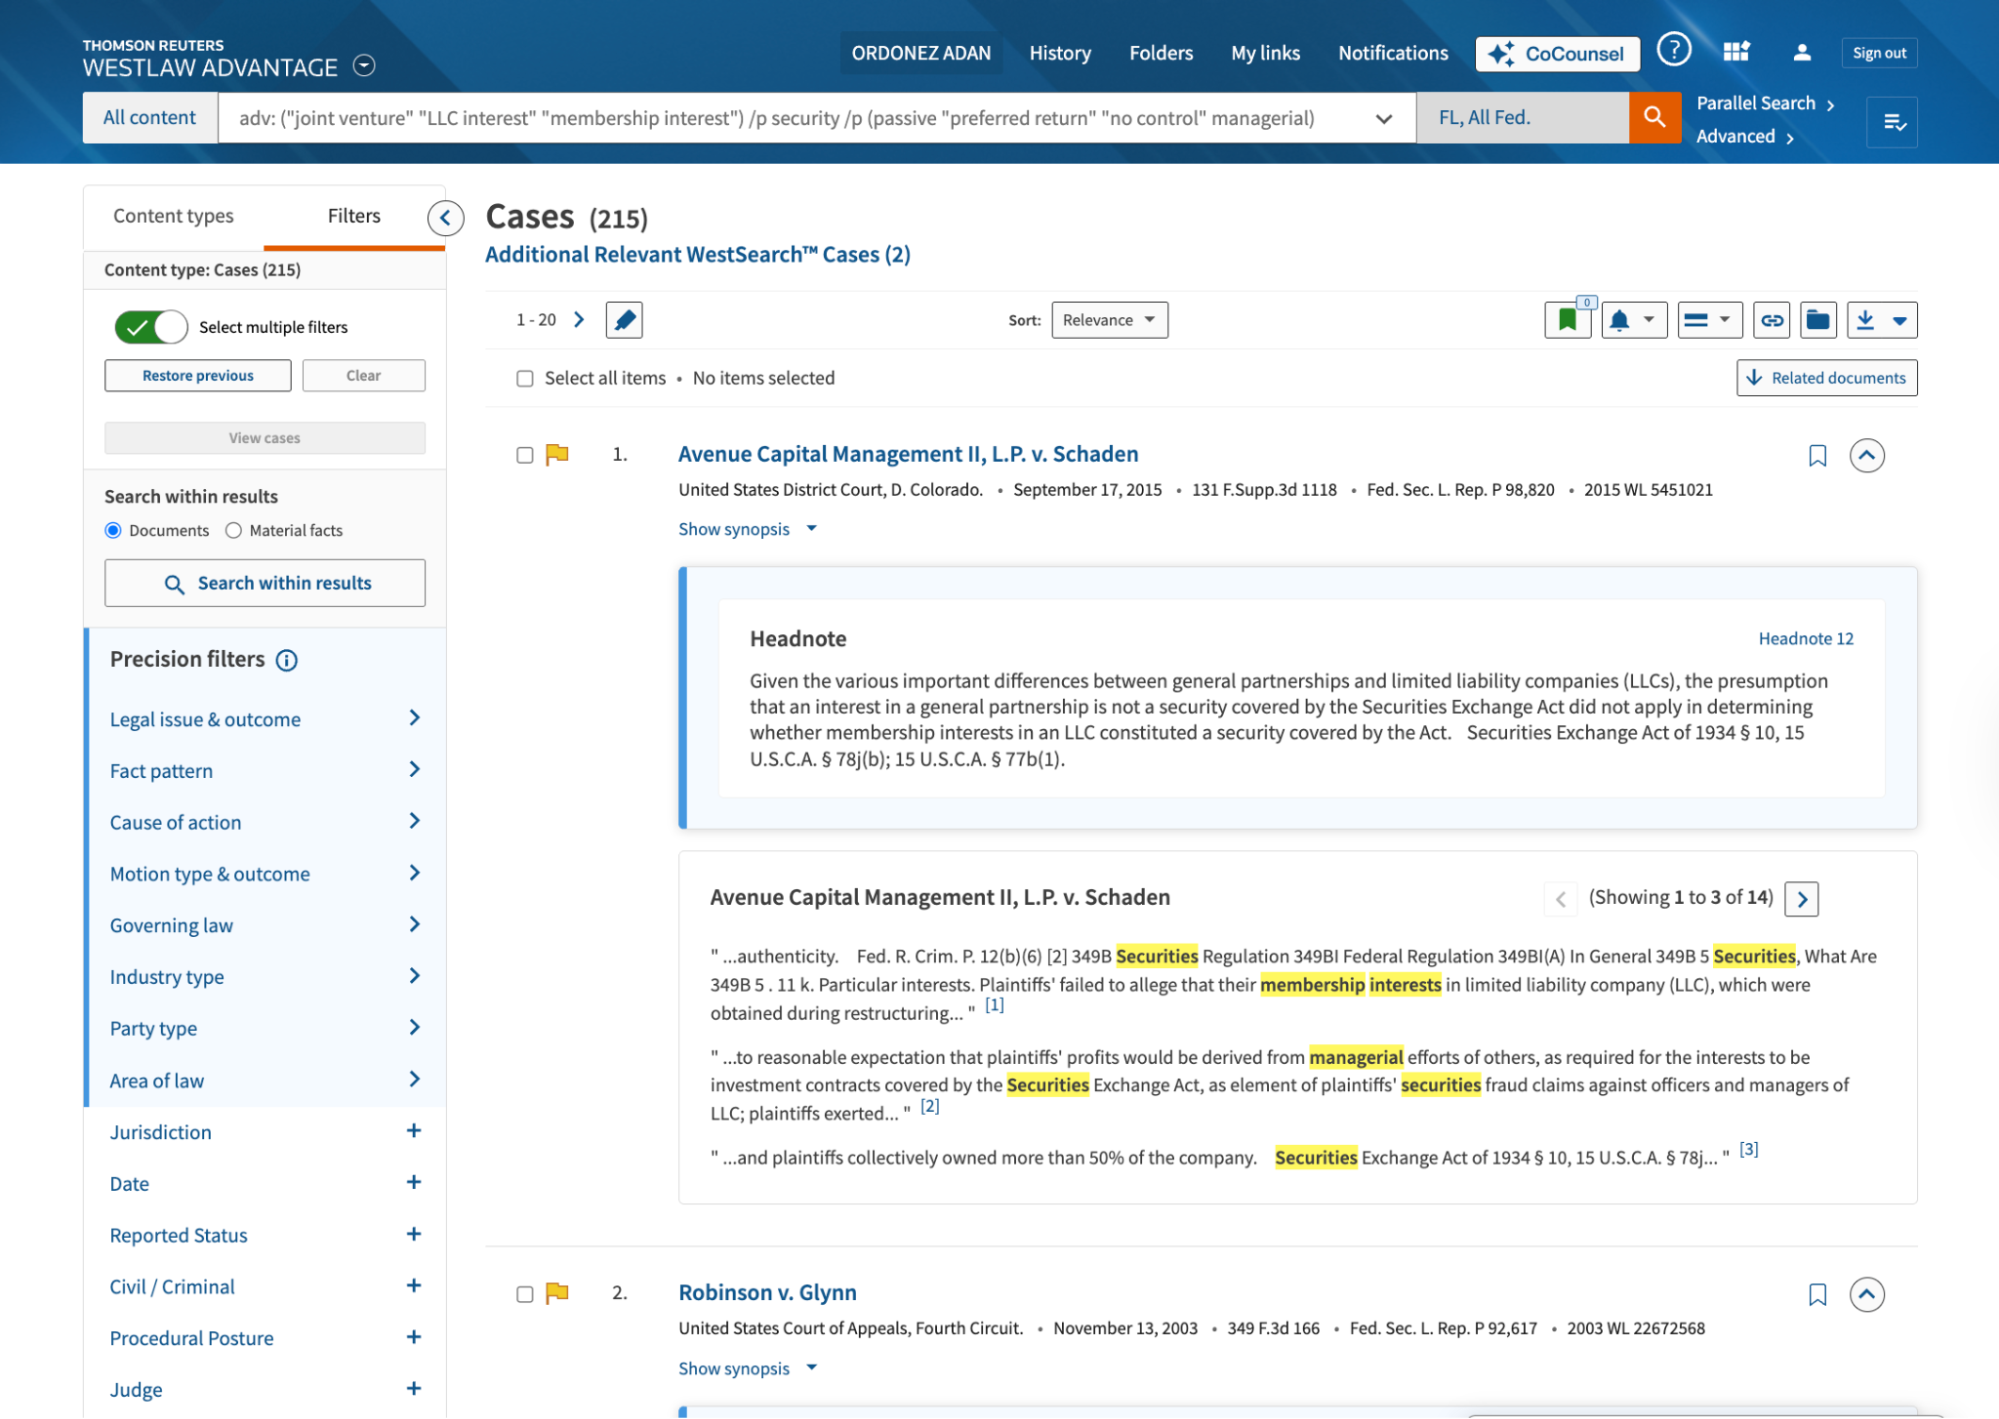Switch to the Filters tab
This screenshot has width=1999, height=1419.
354,216
